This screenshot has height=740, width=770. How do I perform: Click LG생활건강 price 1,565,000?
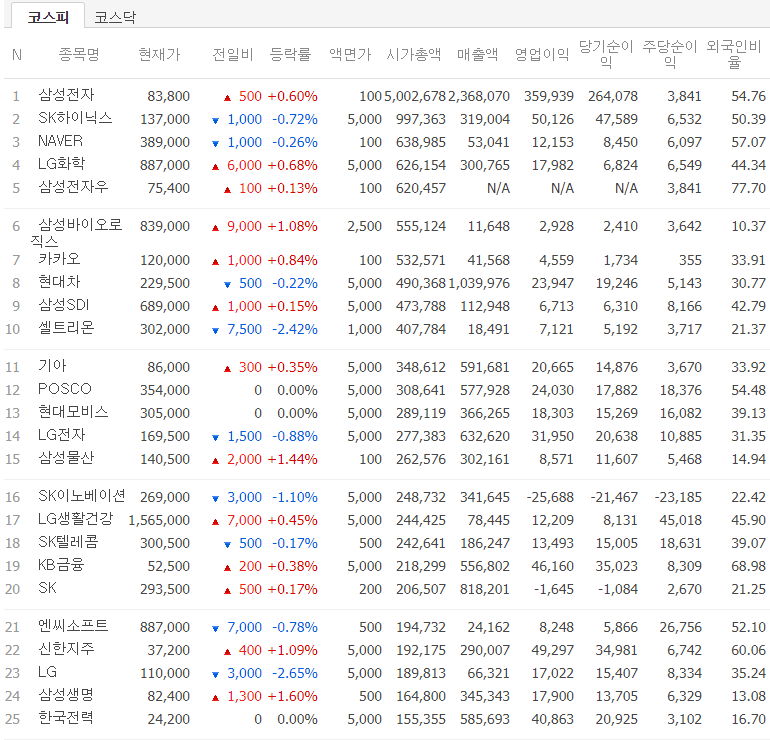coord(159,520)
